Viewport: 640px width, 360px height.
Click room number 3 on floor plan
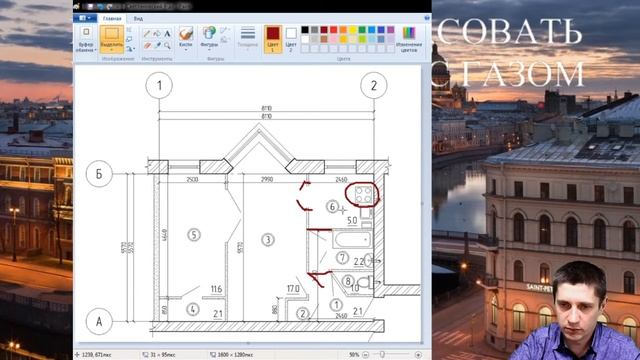pos(268,240)
